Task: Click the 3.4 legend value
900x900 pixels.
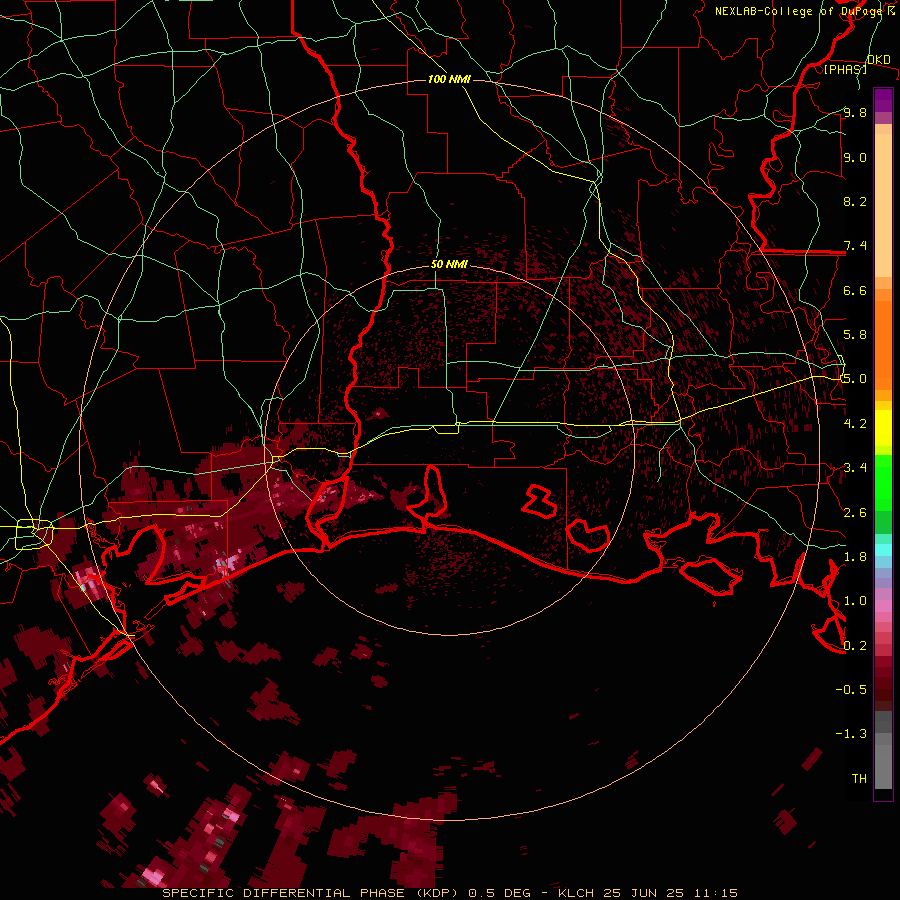Action: pyautogui.click(x=855, y=468)
